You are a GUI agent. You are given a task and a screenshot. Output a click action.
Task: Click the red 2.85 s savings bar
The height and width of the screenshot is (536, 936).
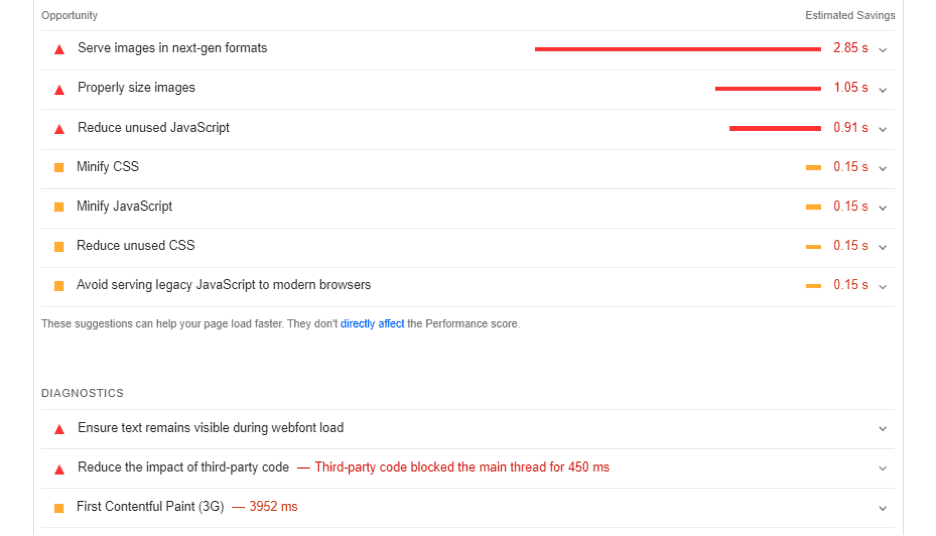click(x=678, y=49)
